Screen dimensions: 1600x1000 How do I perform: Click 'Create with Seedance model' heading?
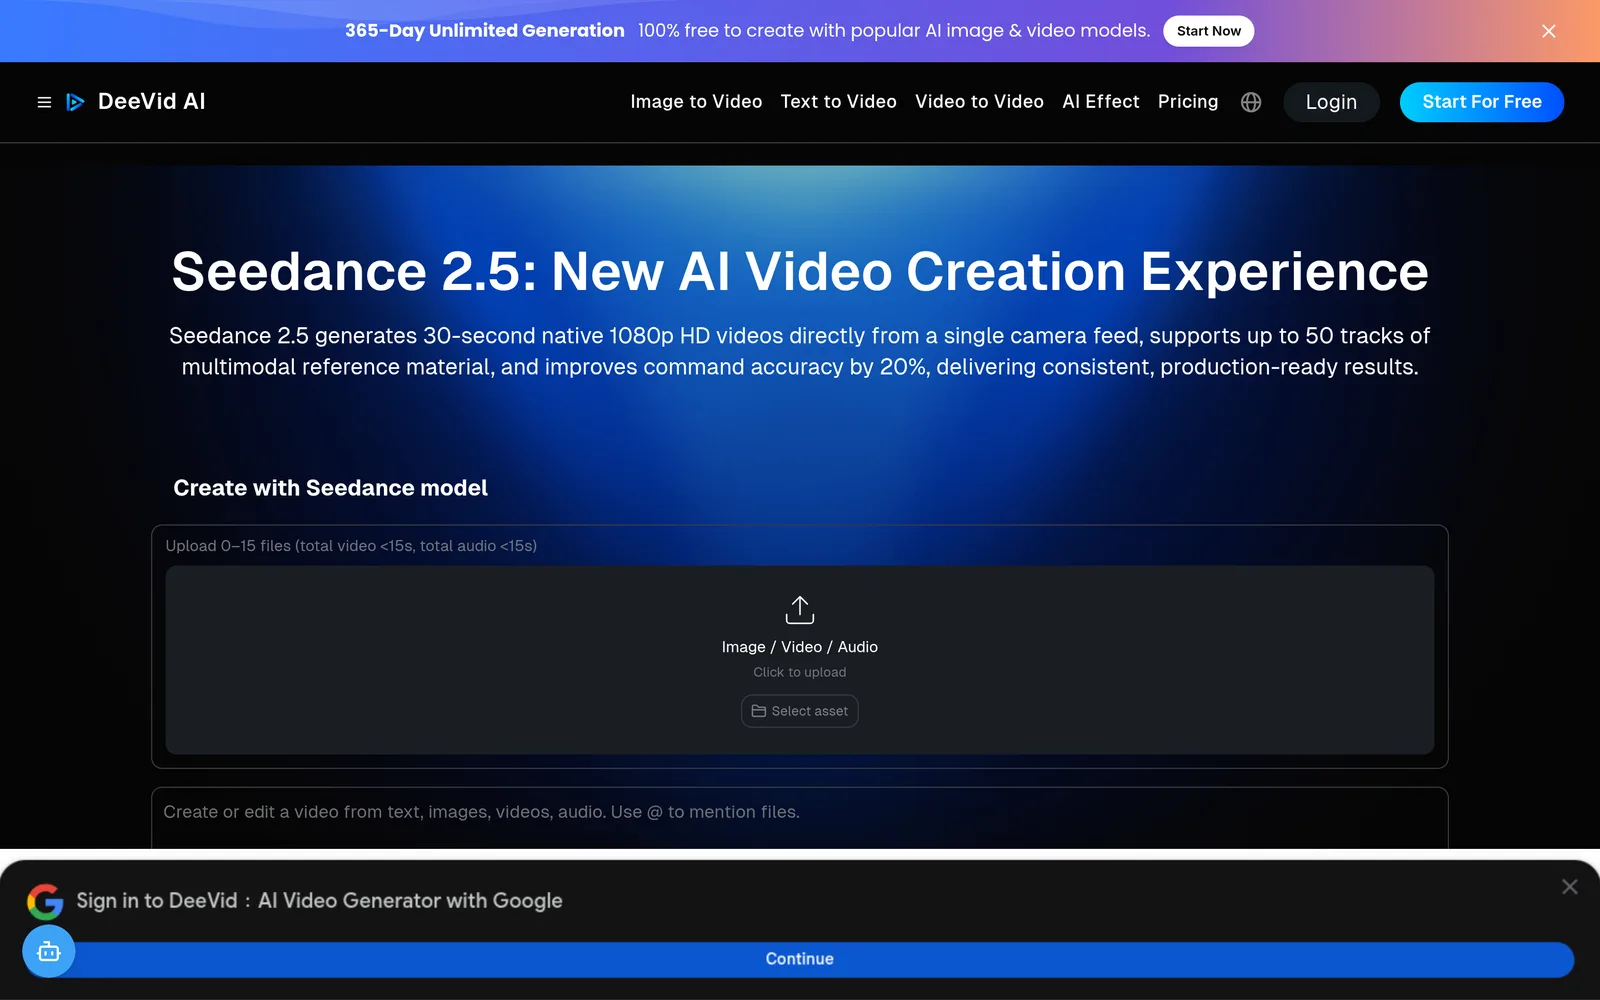tap(330, 488)
